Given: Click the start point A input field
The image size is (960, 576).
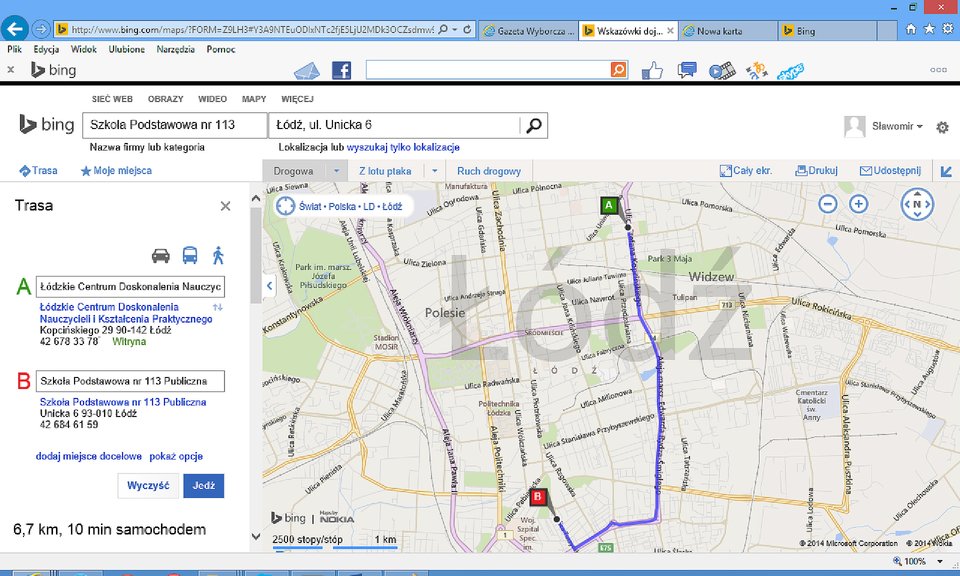Looking at the screenshot, I should pos(130,286).
